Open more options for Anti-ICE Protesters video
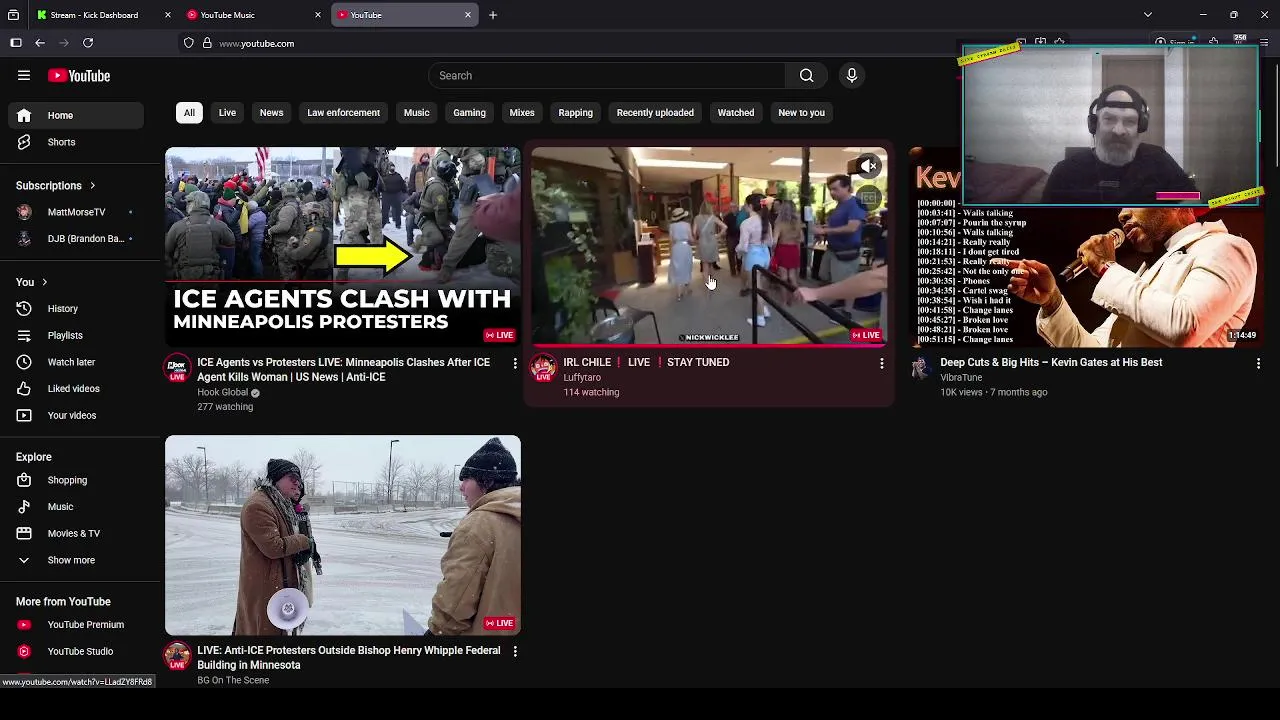Viewport: 1280px width, 720px height. (x=515, y=651)
